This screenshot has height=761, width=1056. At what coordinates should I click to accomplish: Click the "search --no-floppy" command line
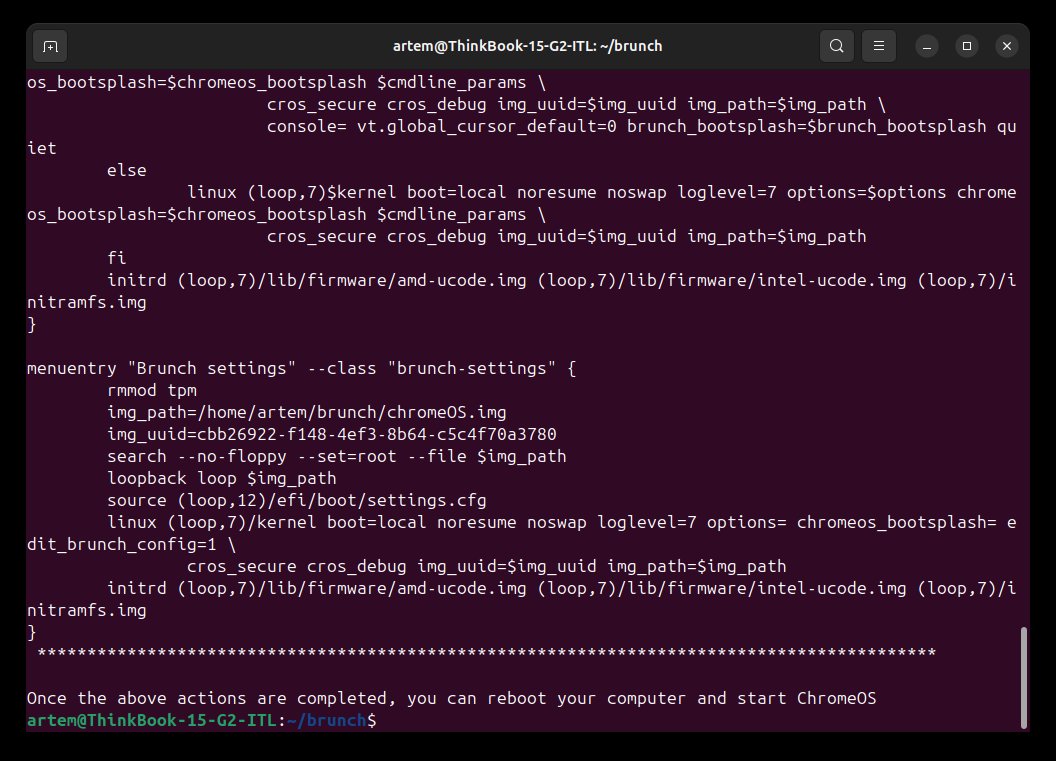coord(336,456)
